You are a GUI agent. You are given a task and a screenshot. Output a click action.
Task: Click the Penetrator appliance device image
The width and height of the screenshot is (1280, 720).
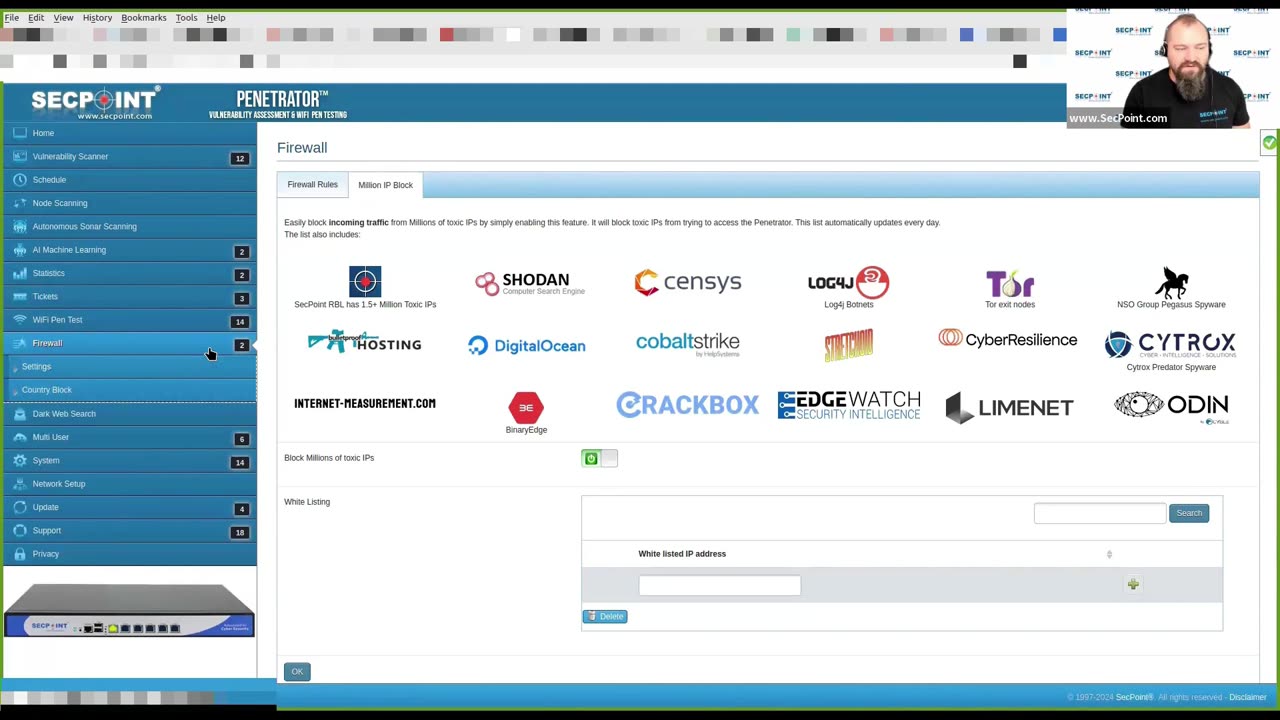coord(129,610)
